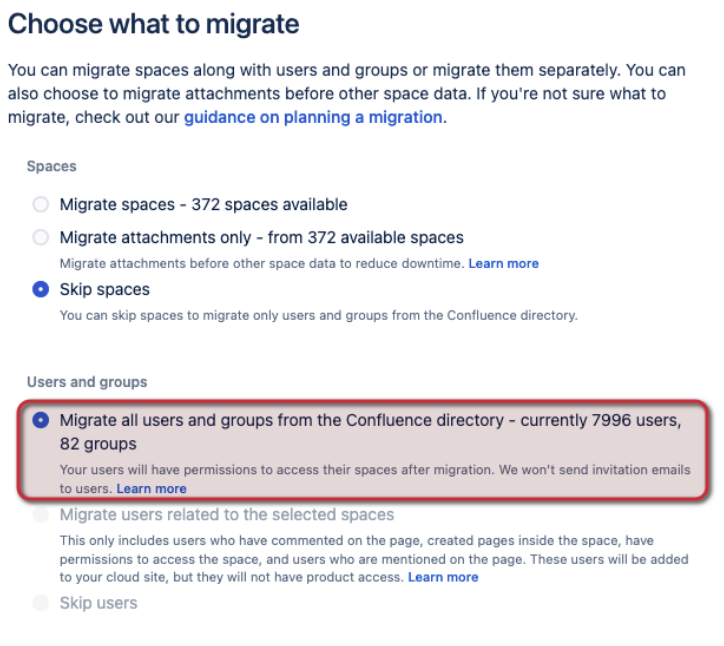Open guidance on planning a migration link
The image size is (724, 646).
coord(312,117)
